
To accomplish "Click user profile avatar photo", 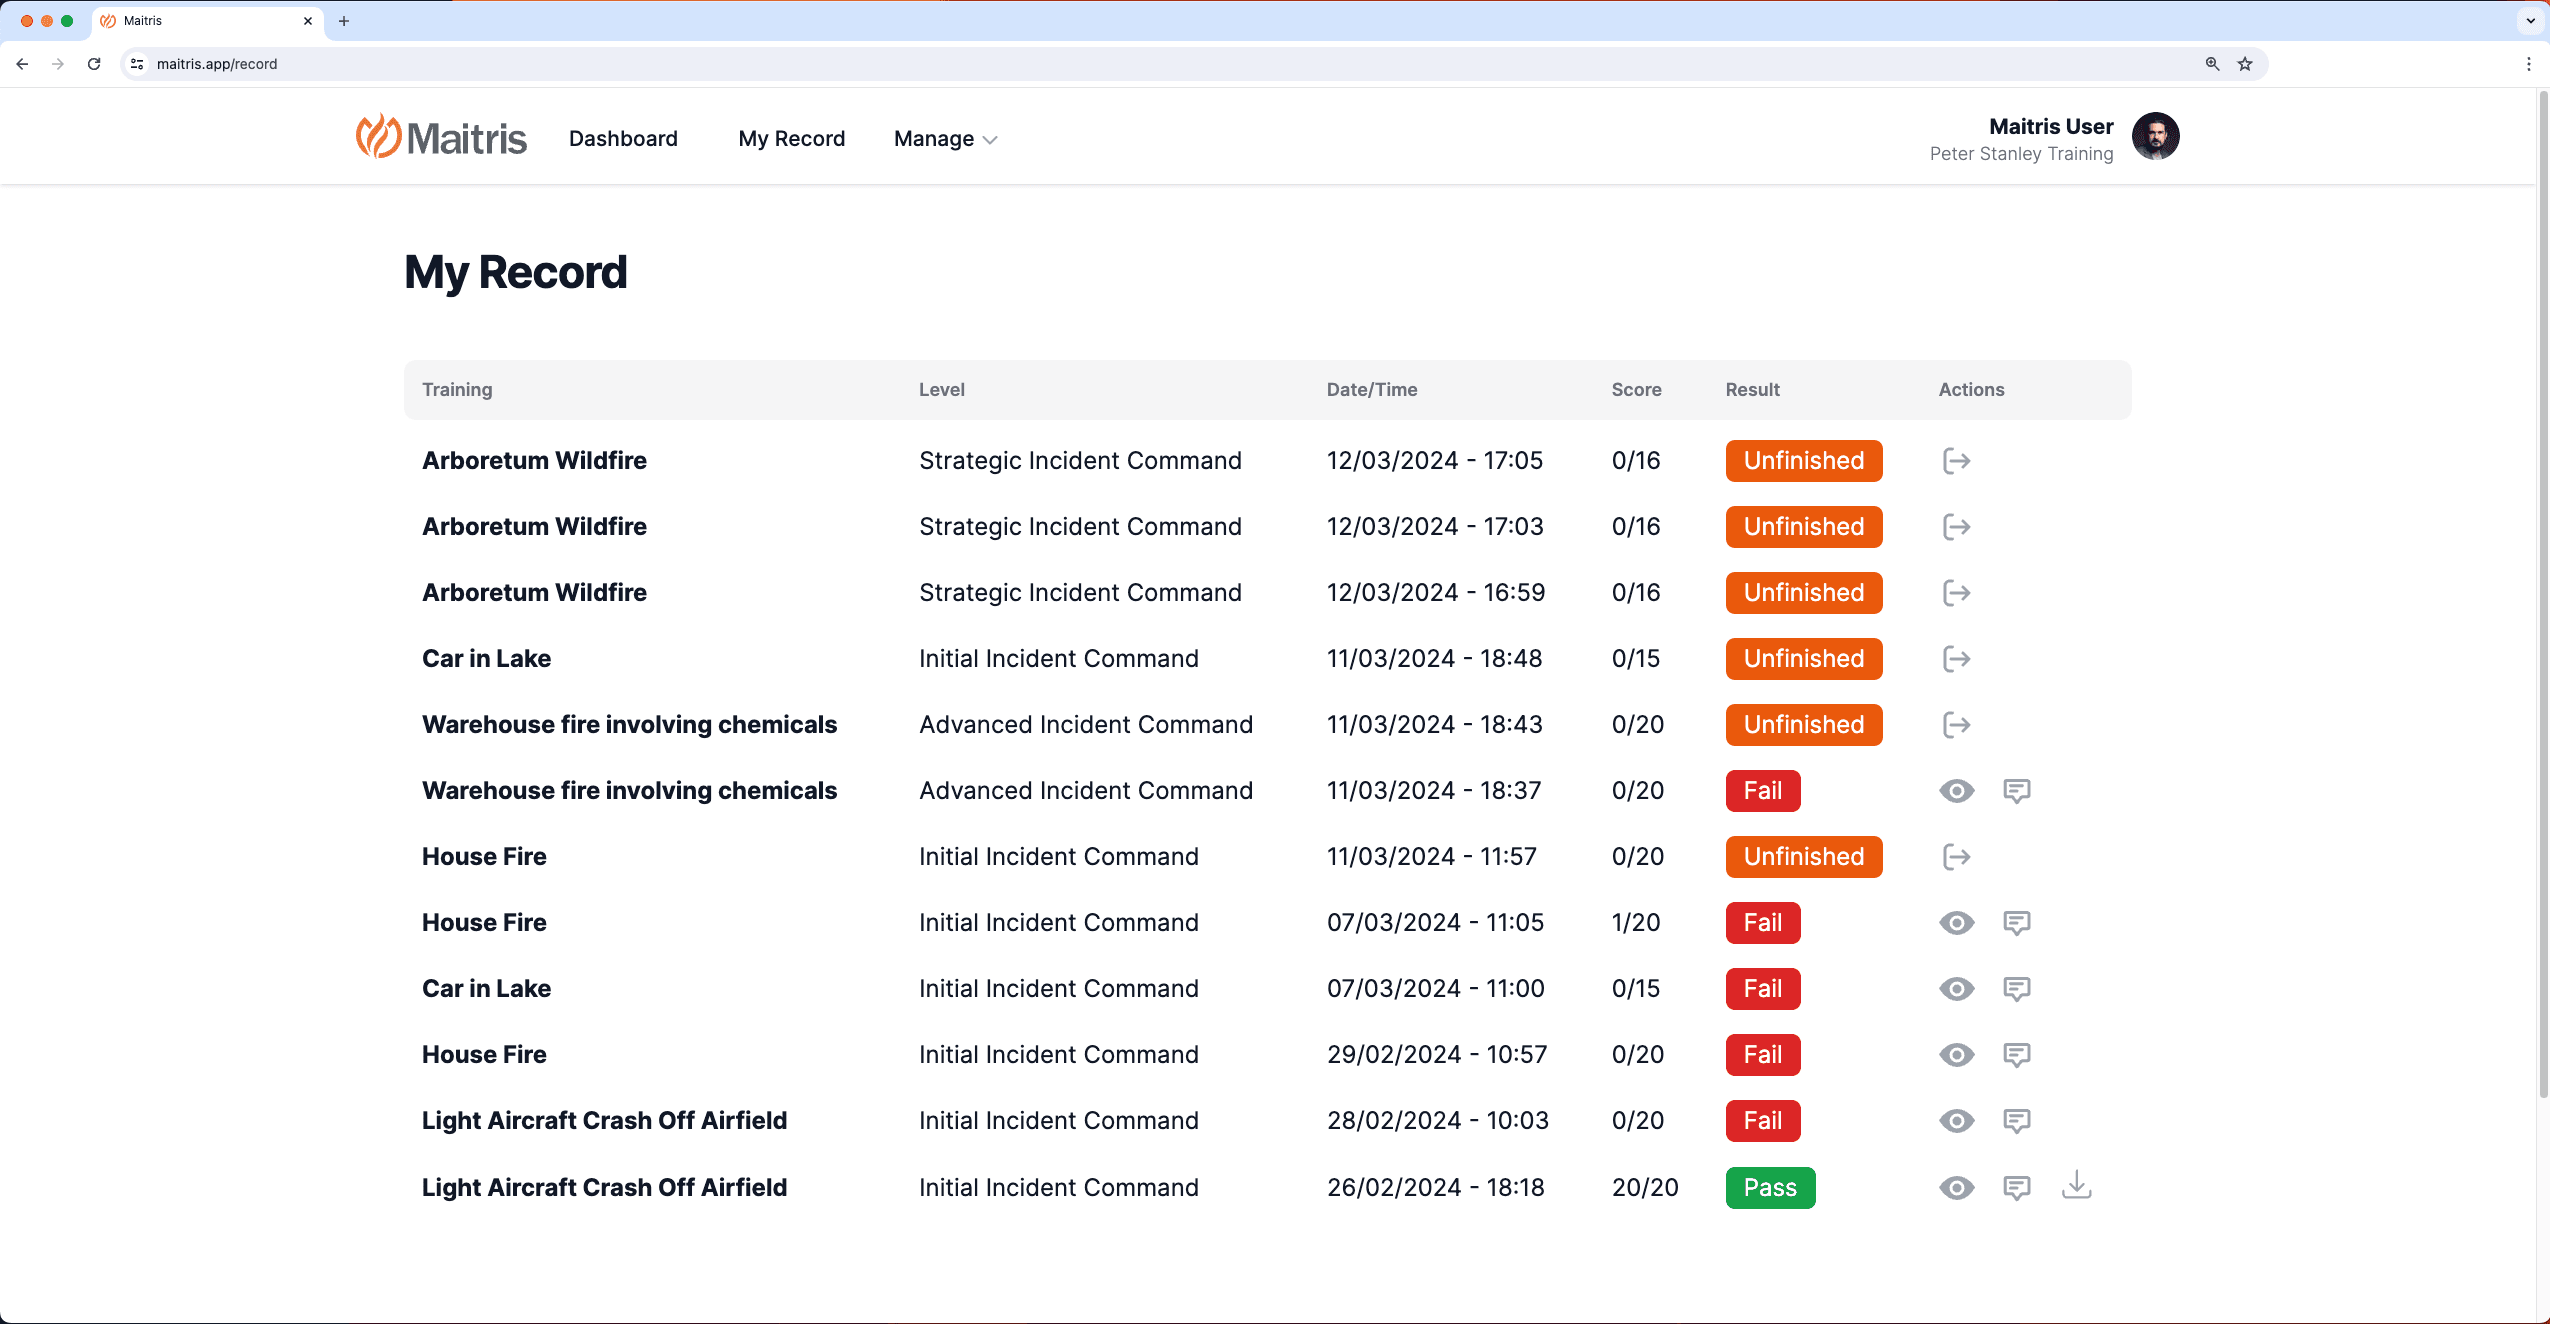I will (2155, 137).
